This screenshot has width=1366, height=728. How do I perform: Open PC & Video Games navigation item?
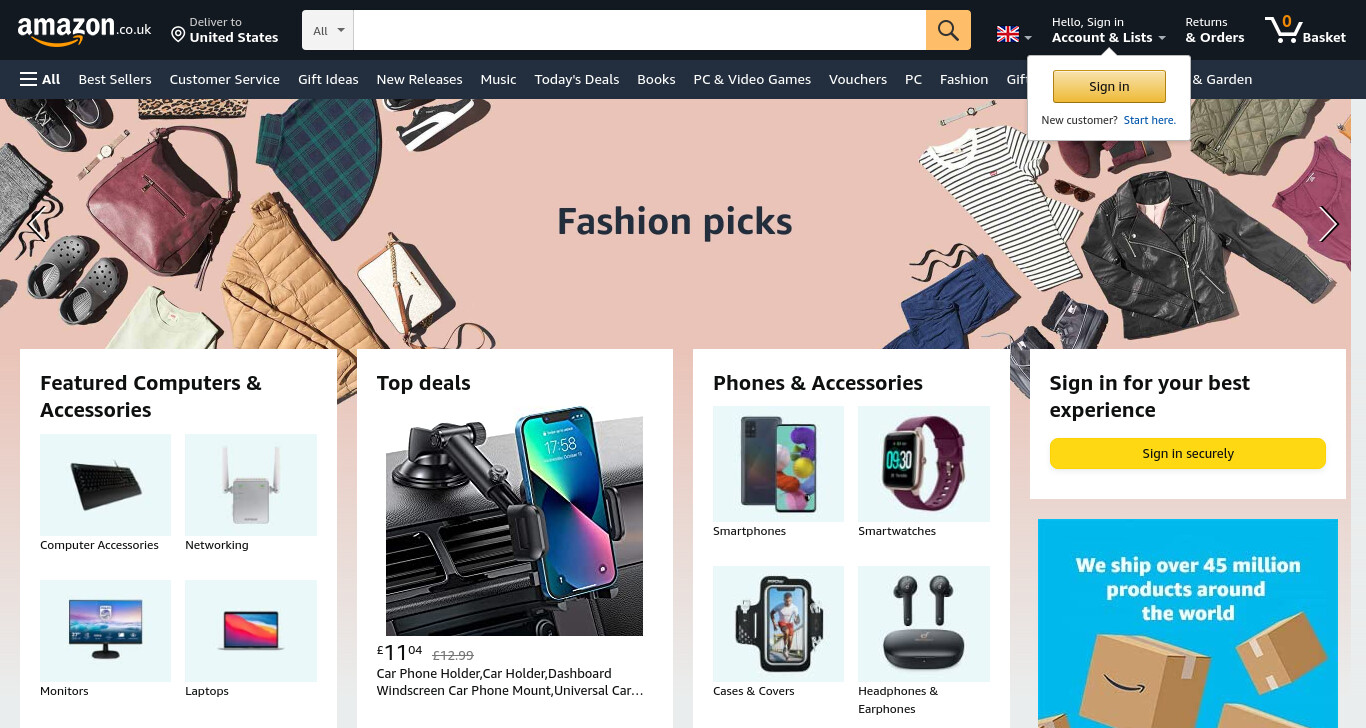(x=752, y=79)
